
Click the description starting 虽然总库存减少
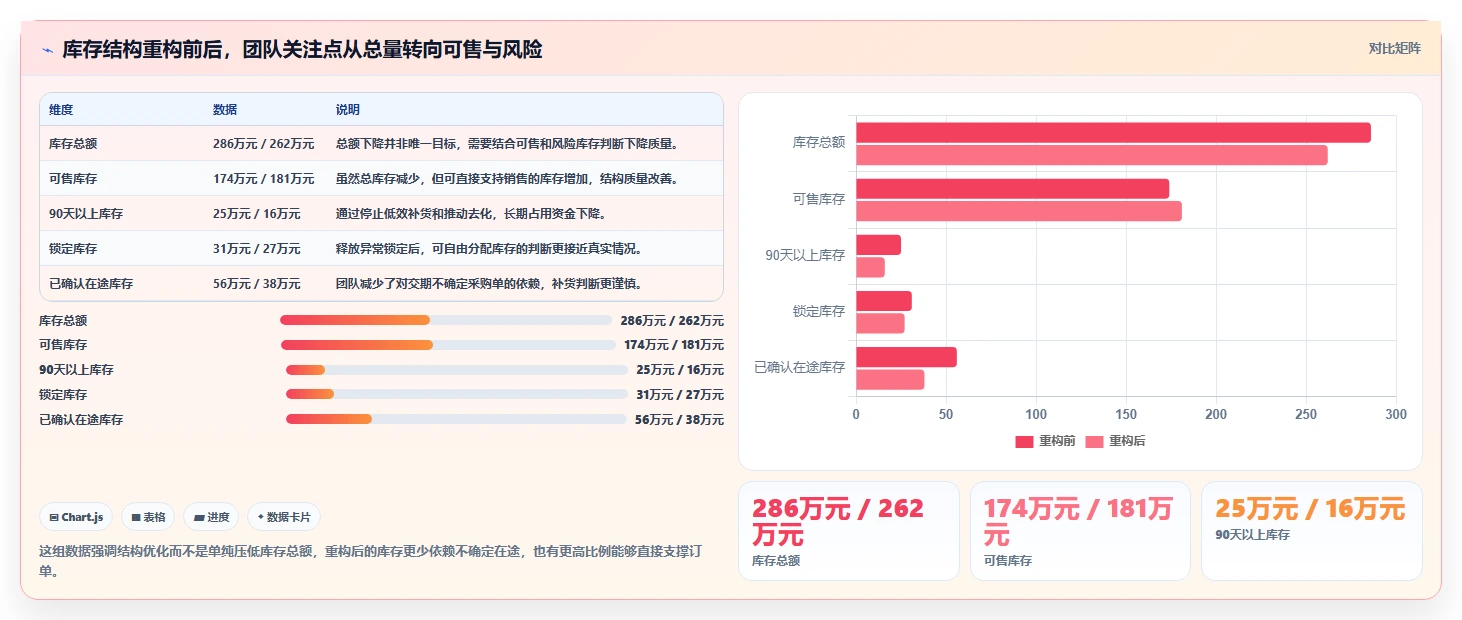pyautogui.click(x=508, y=179)
